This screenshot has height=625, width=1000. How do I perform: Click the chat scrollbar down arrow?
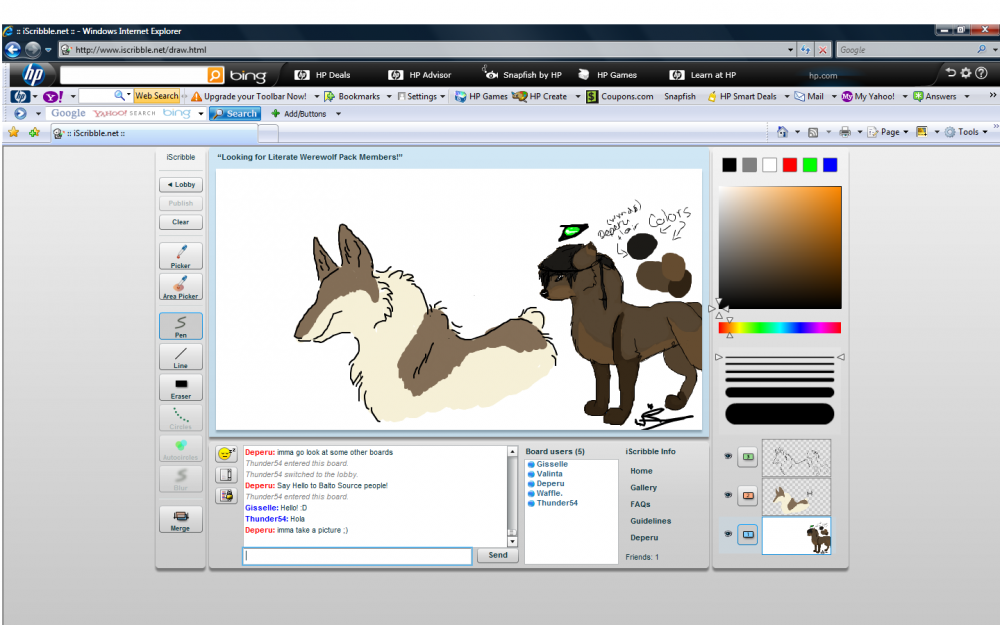512,541
